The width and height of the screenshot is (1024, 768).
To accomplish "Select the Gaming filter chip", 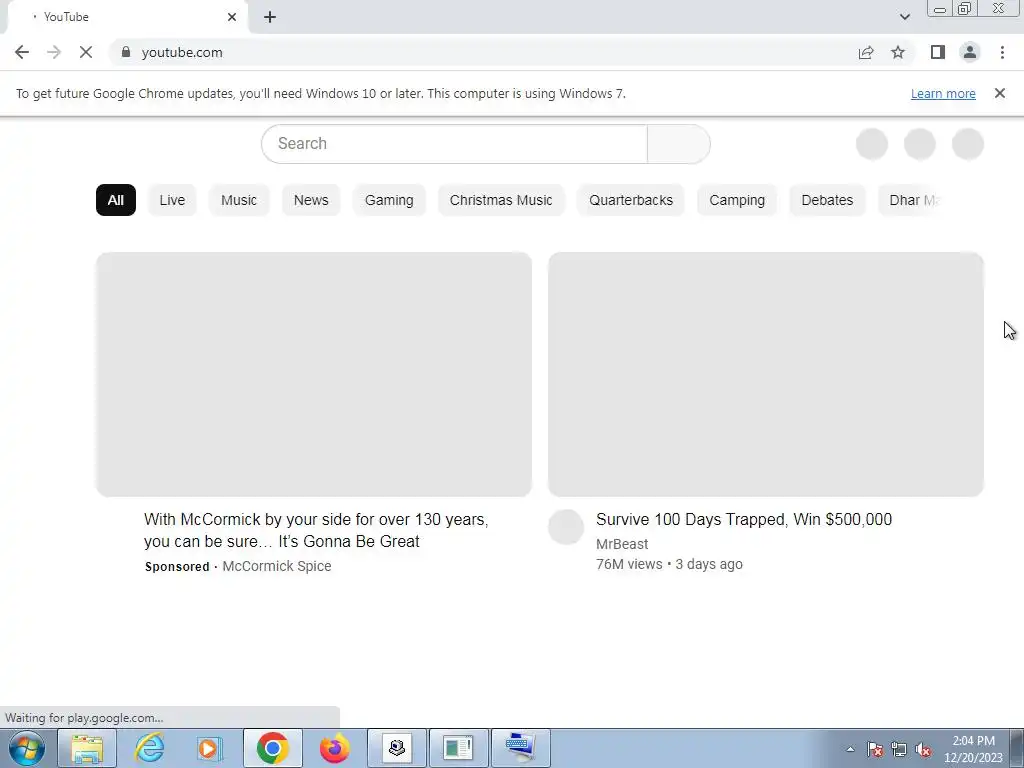I will [389, 200].
